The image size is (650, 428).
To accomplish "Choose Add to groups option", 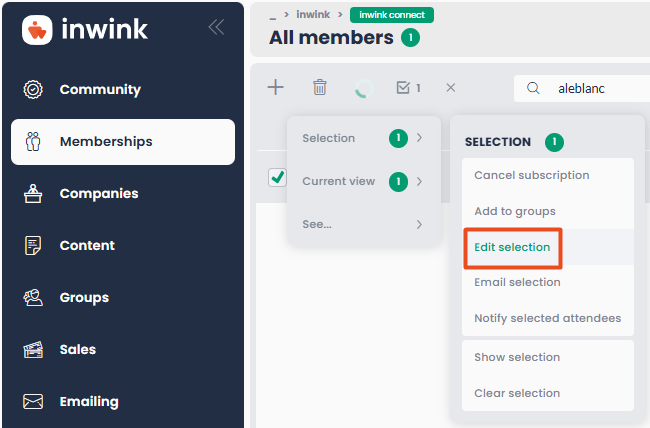I will (x=515, y=212).
